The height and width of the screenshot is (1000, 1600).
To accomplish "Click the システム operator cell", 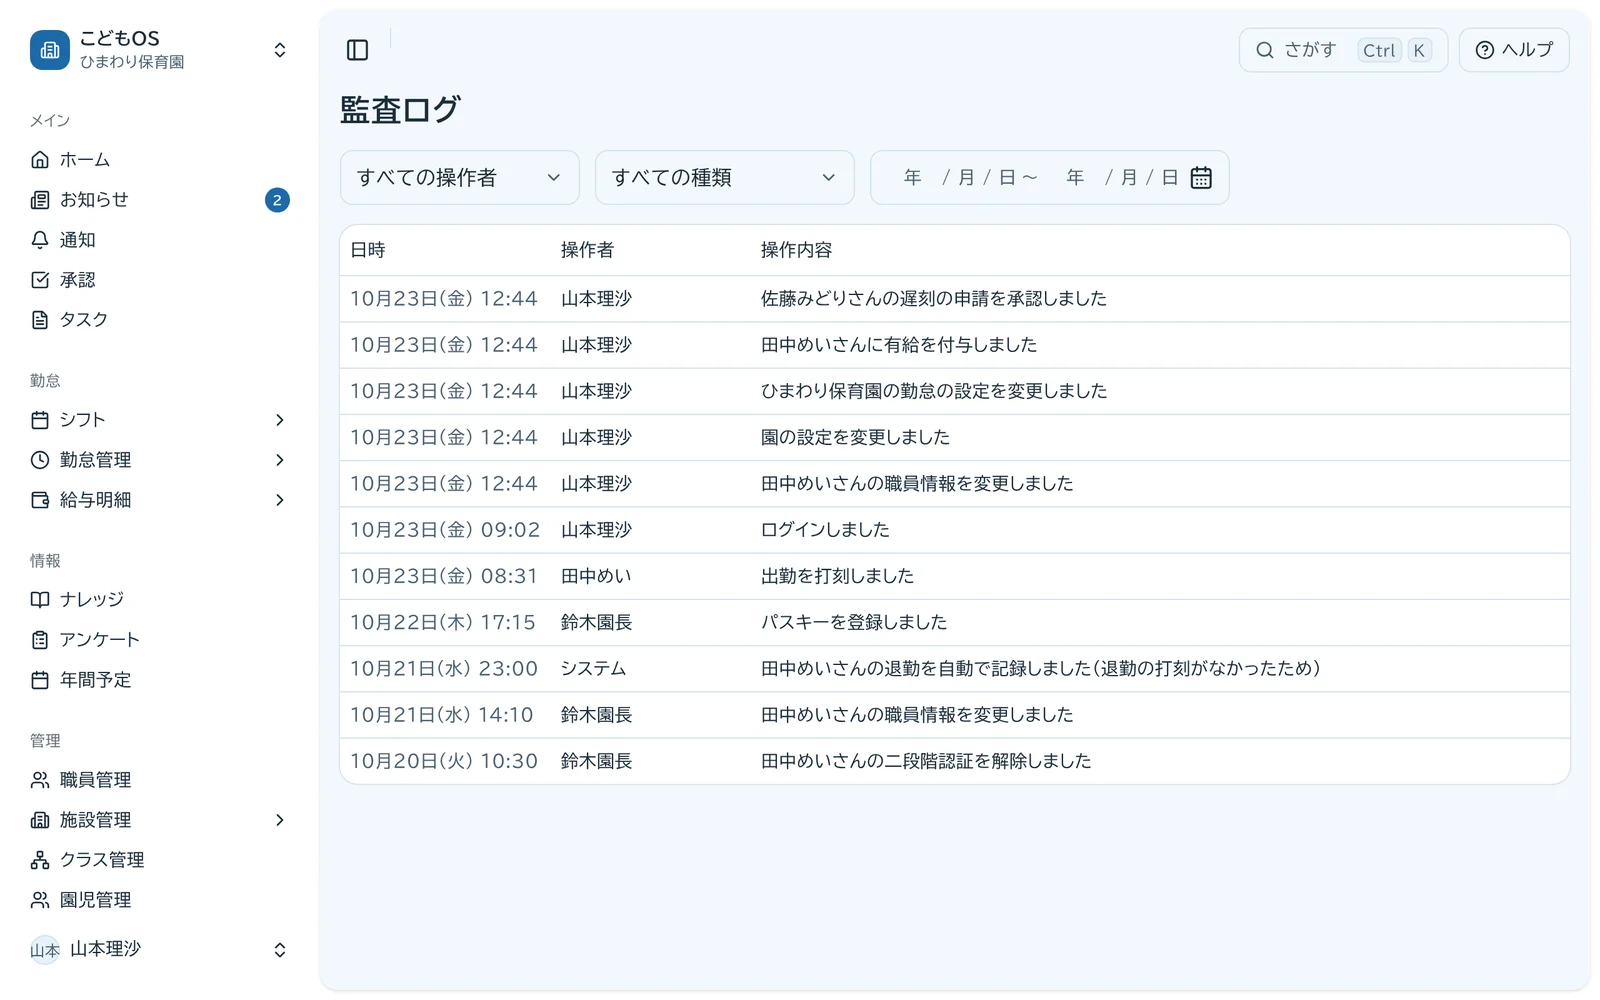I will tap(593, 669).
